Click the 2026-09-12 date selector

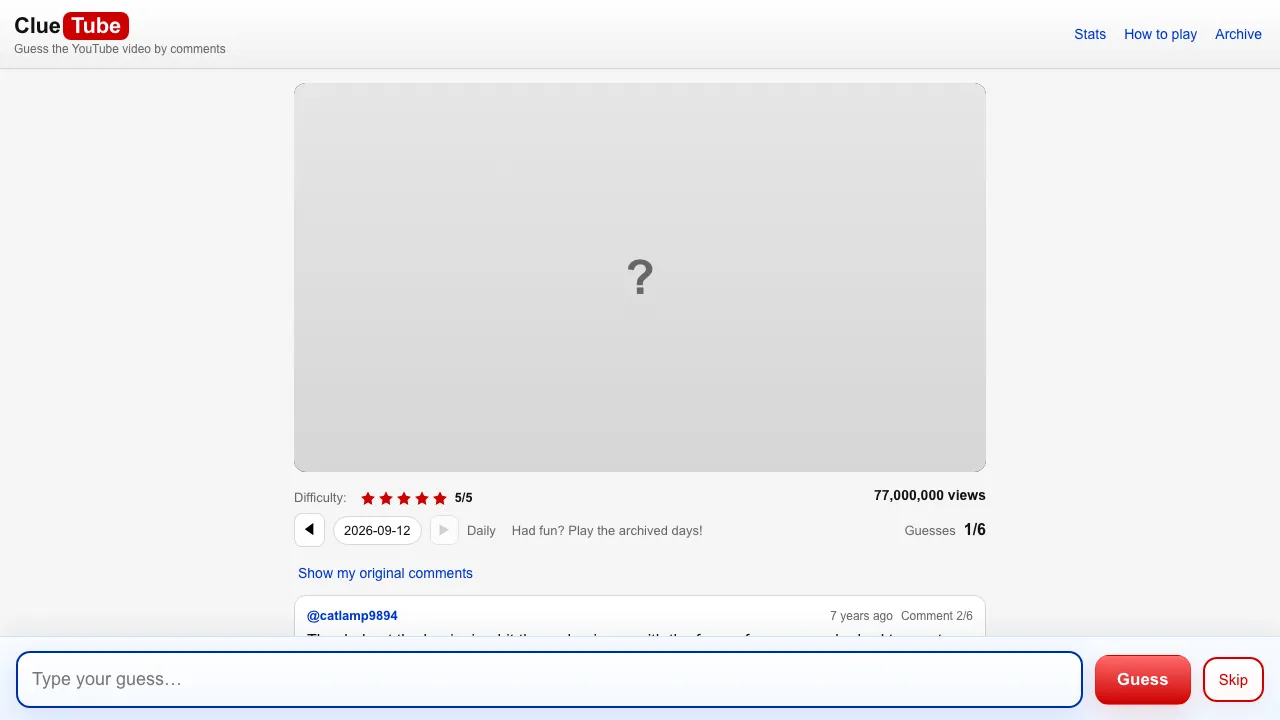(x=377, y=530)
